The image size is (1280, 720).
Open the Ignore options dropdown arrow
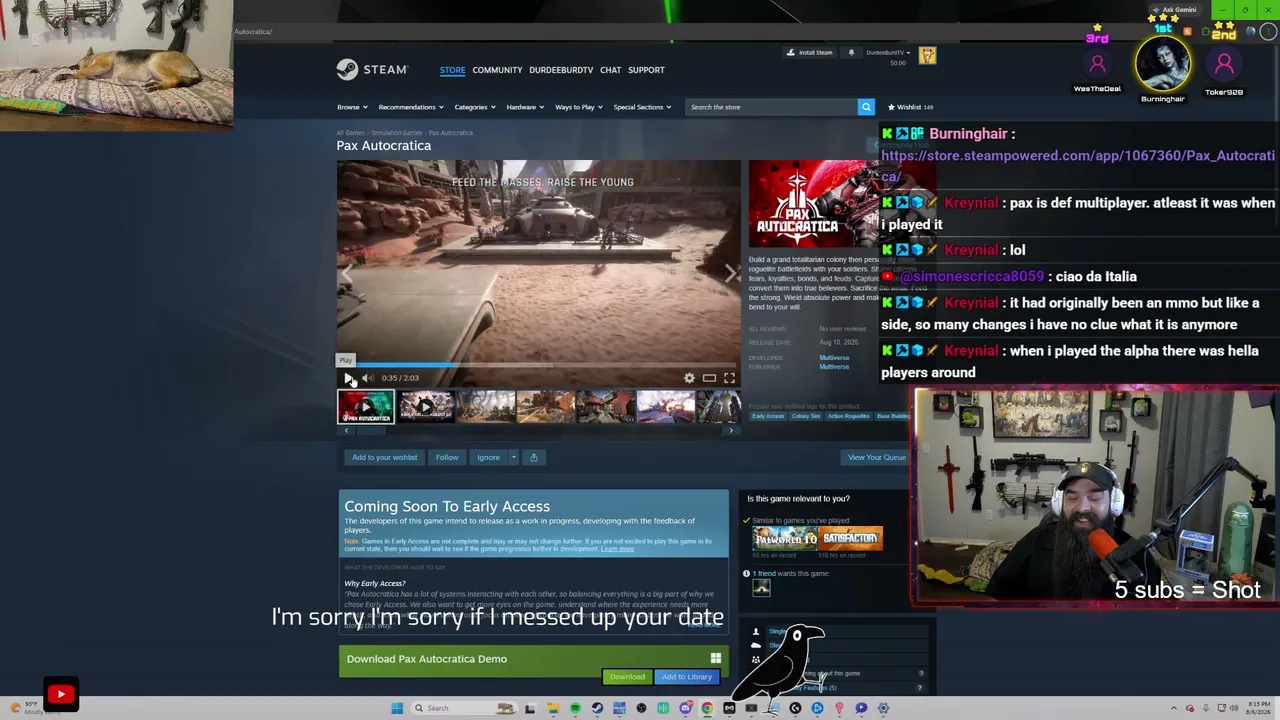coord(514,457)
